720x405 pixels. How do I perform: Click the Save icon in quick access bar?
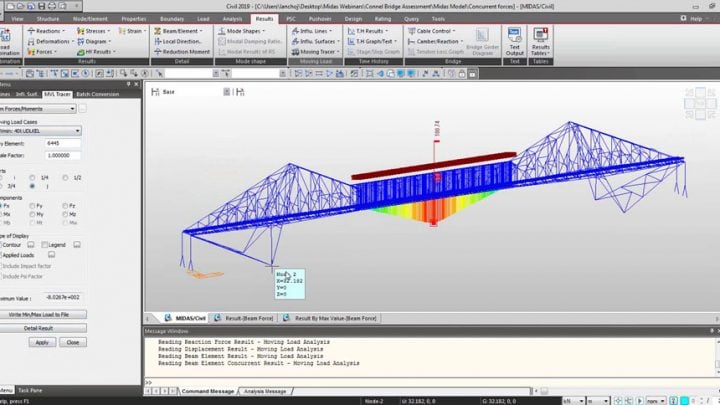click(x=41, y=6)
